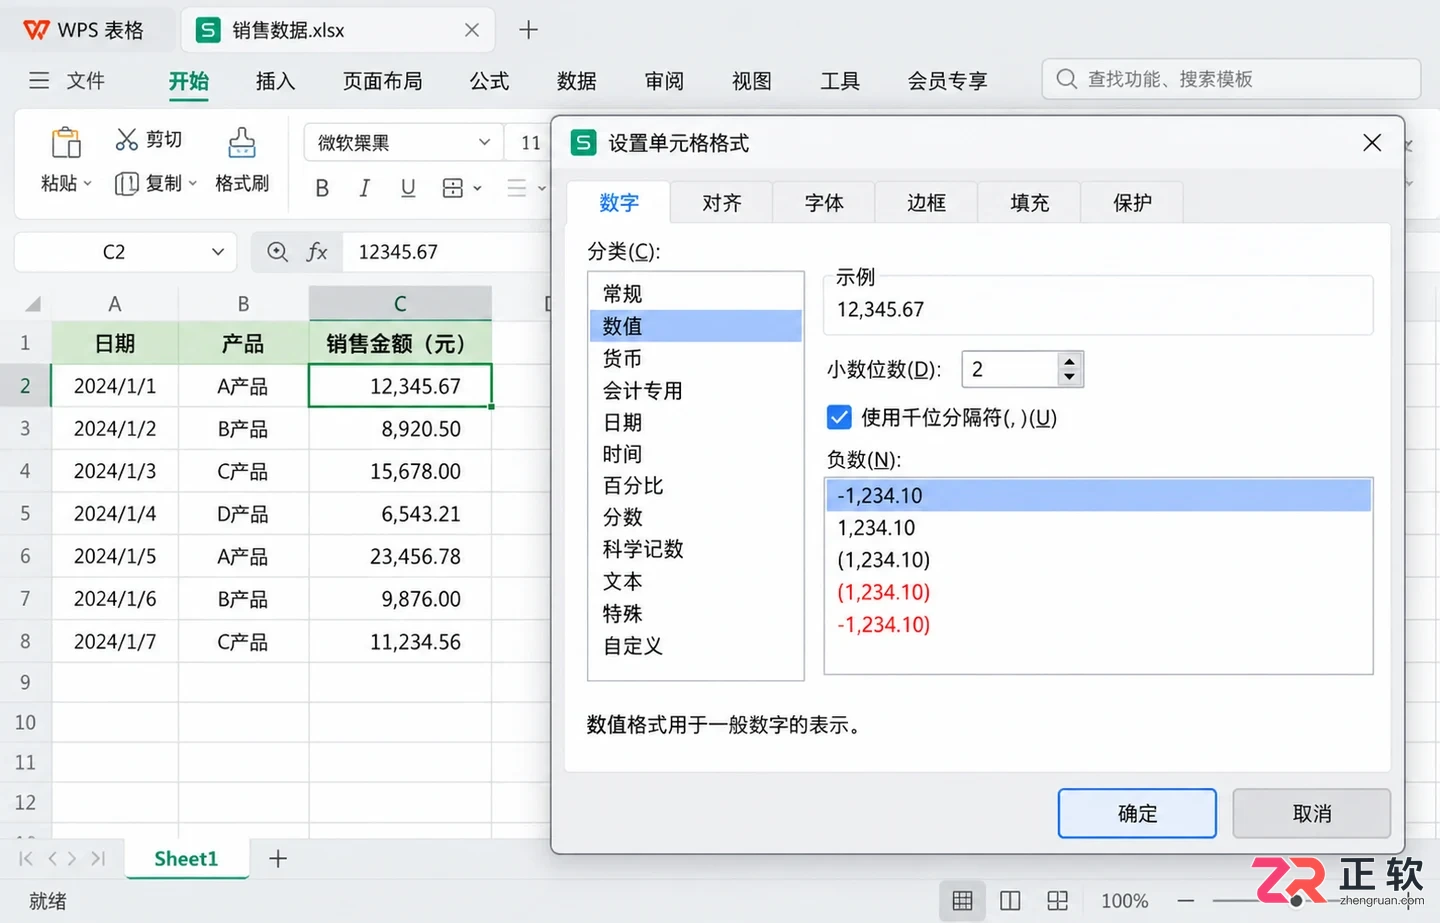The width and height of the screenshot is (1440, 923).
Task: Switch to page layout view icon
Action: point(1010,901)
